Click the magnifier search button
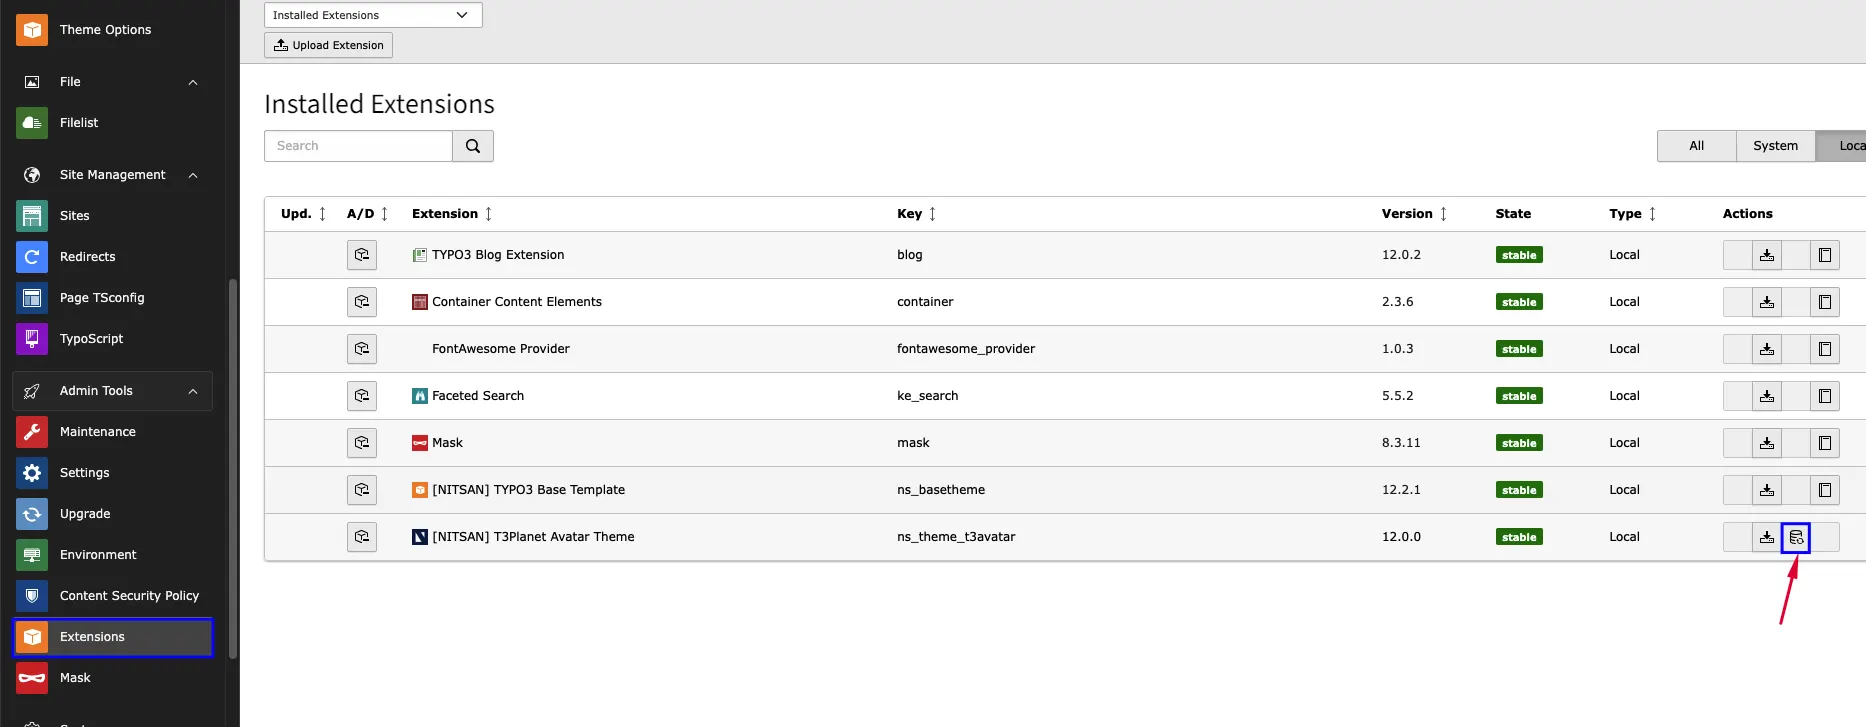The image size is (1866, 727). [x=473, y=146]
